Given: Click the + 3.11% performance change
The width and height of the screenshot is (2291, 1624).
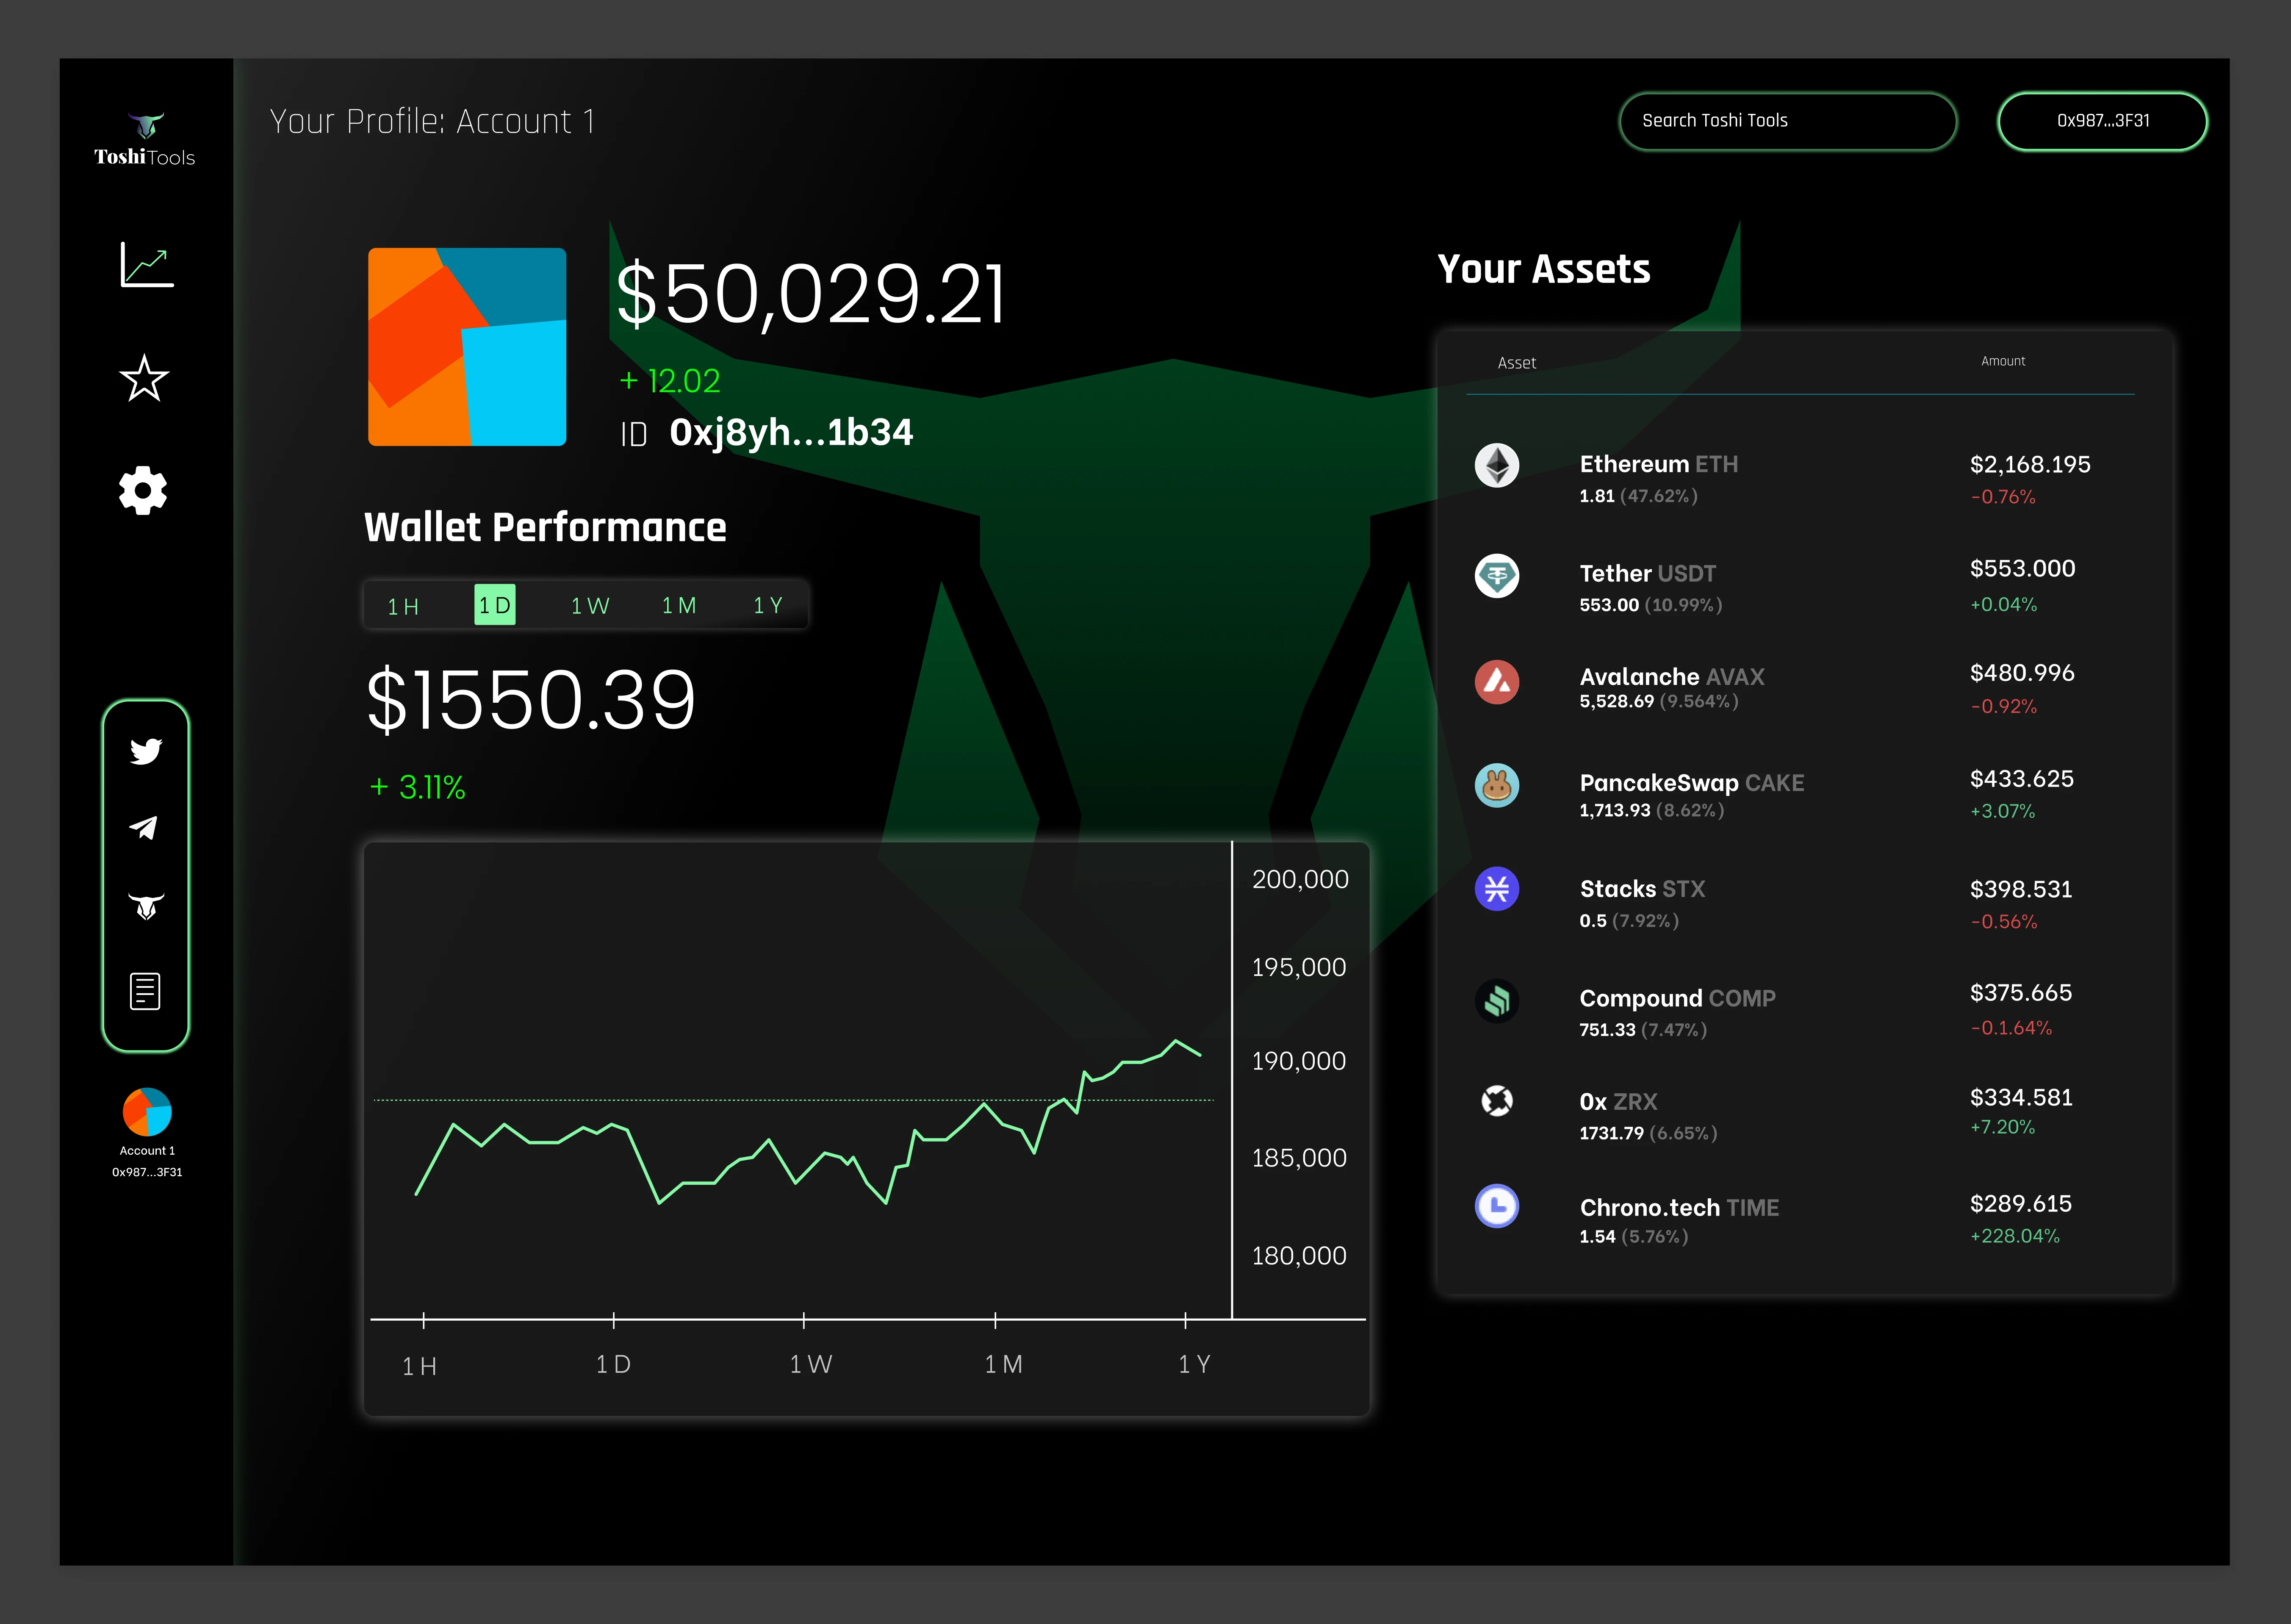Looking at the screenshot, I should [x=417, y=788].
